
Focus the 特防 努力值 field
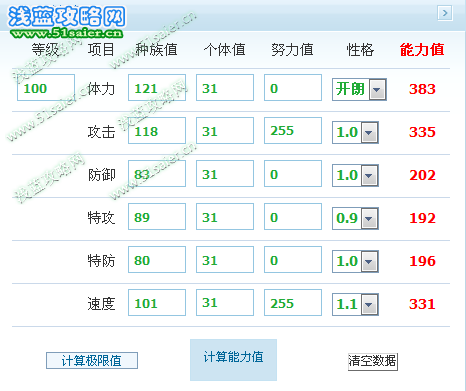point(293,260)
